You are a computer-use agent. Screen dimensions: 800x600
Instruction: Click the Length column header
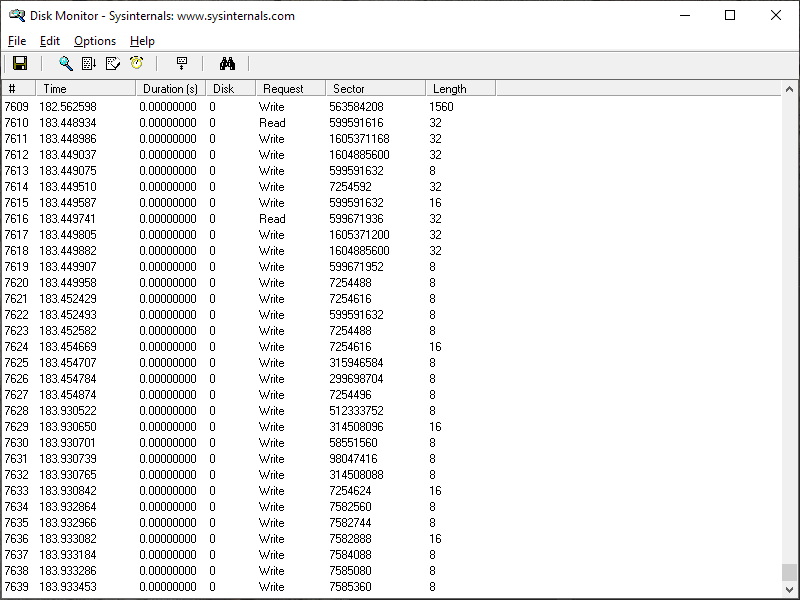click(x=460, y=89)
